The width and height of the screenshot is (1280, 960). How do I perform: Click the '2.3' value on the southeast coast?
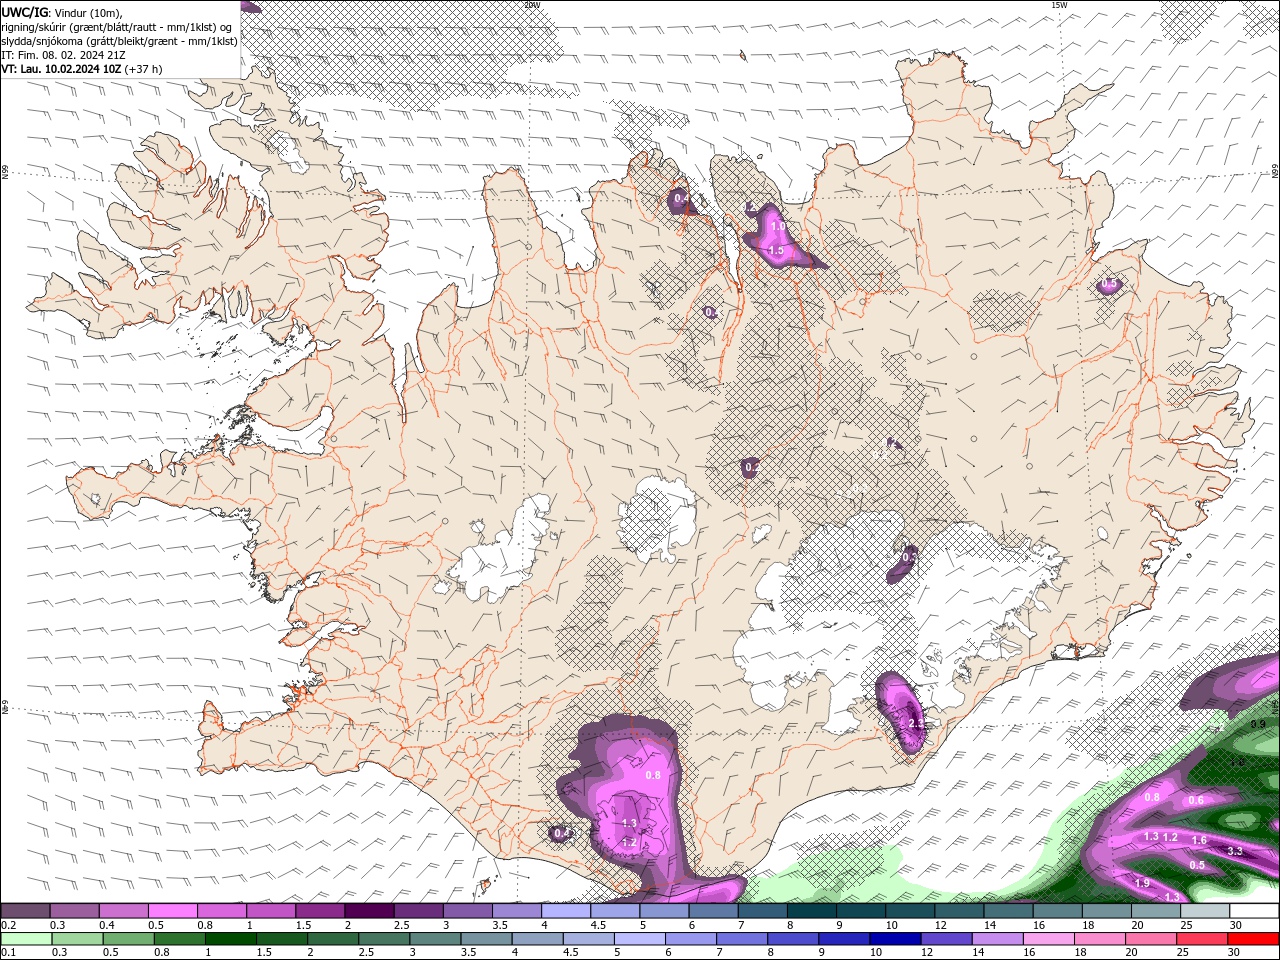(916, 723)
